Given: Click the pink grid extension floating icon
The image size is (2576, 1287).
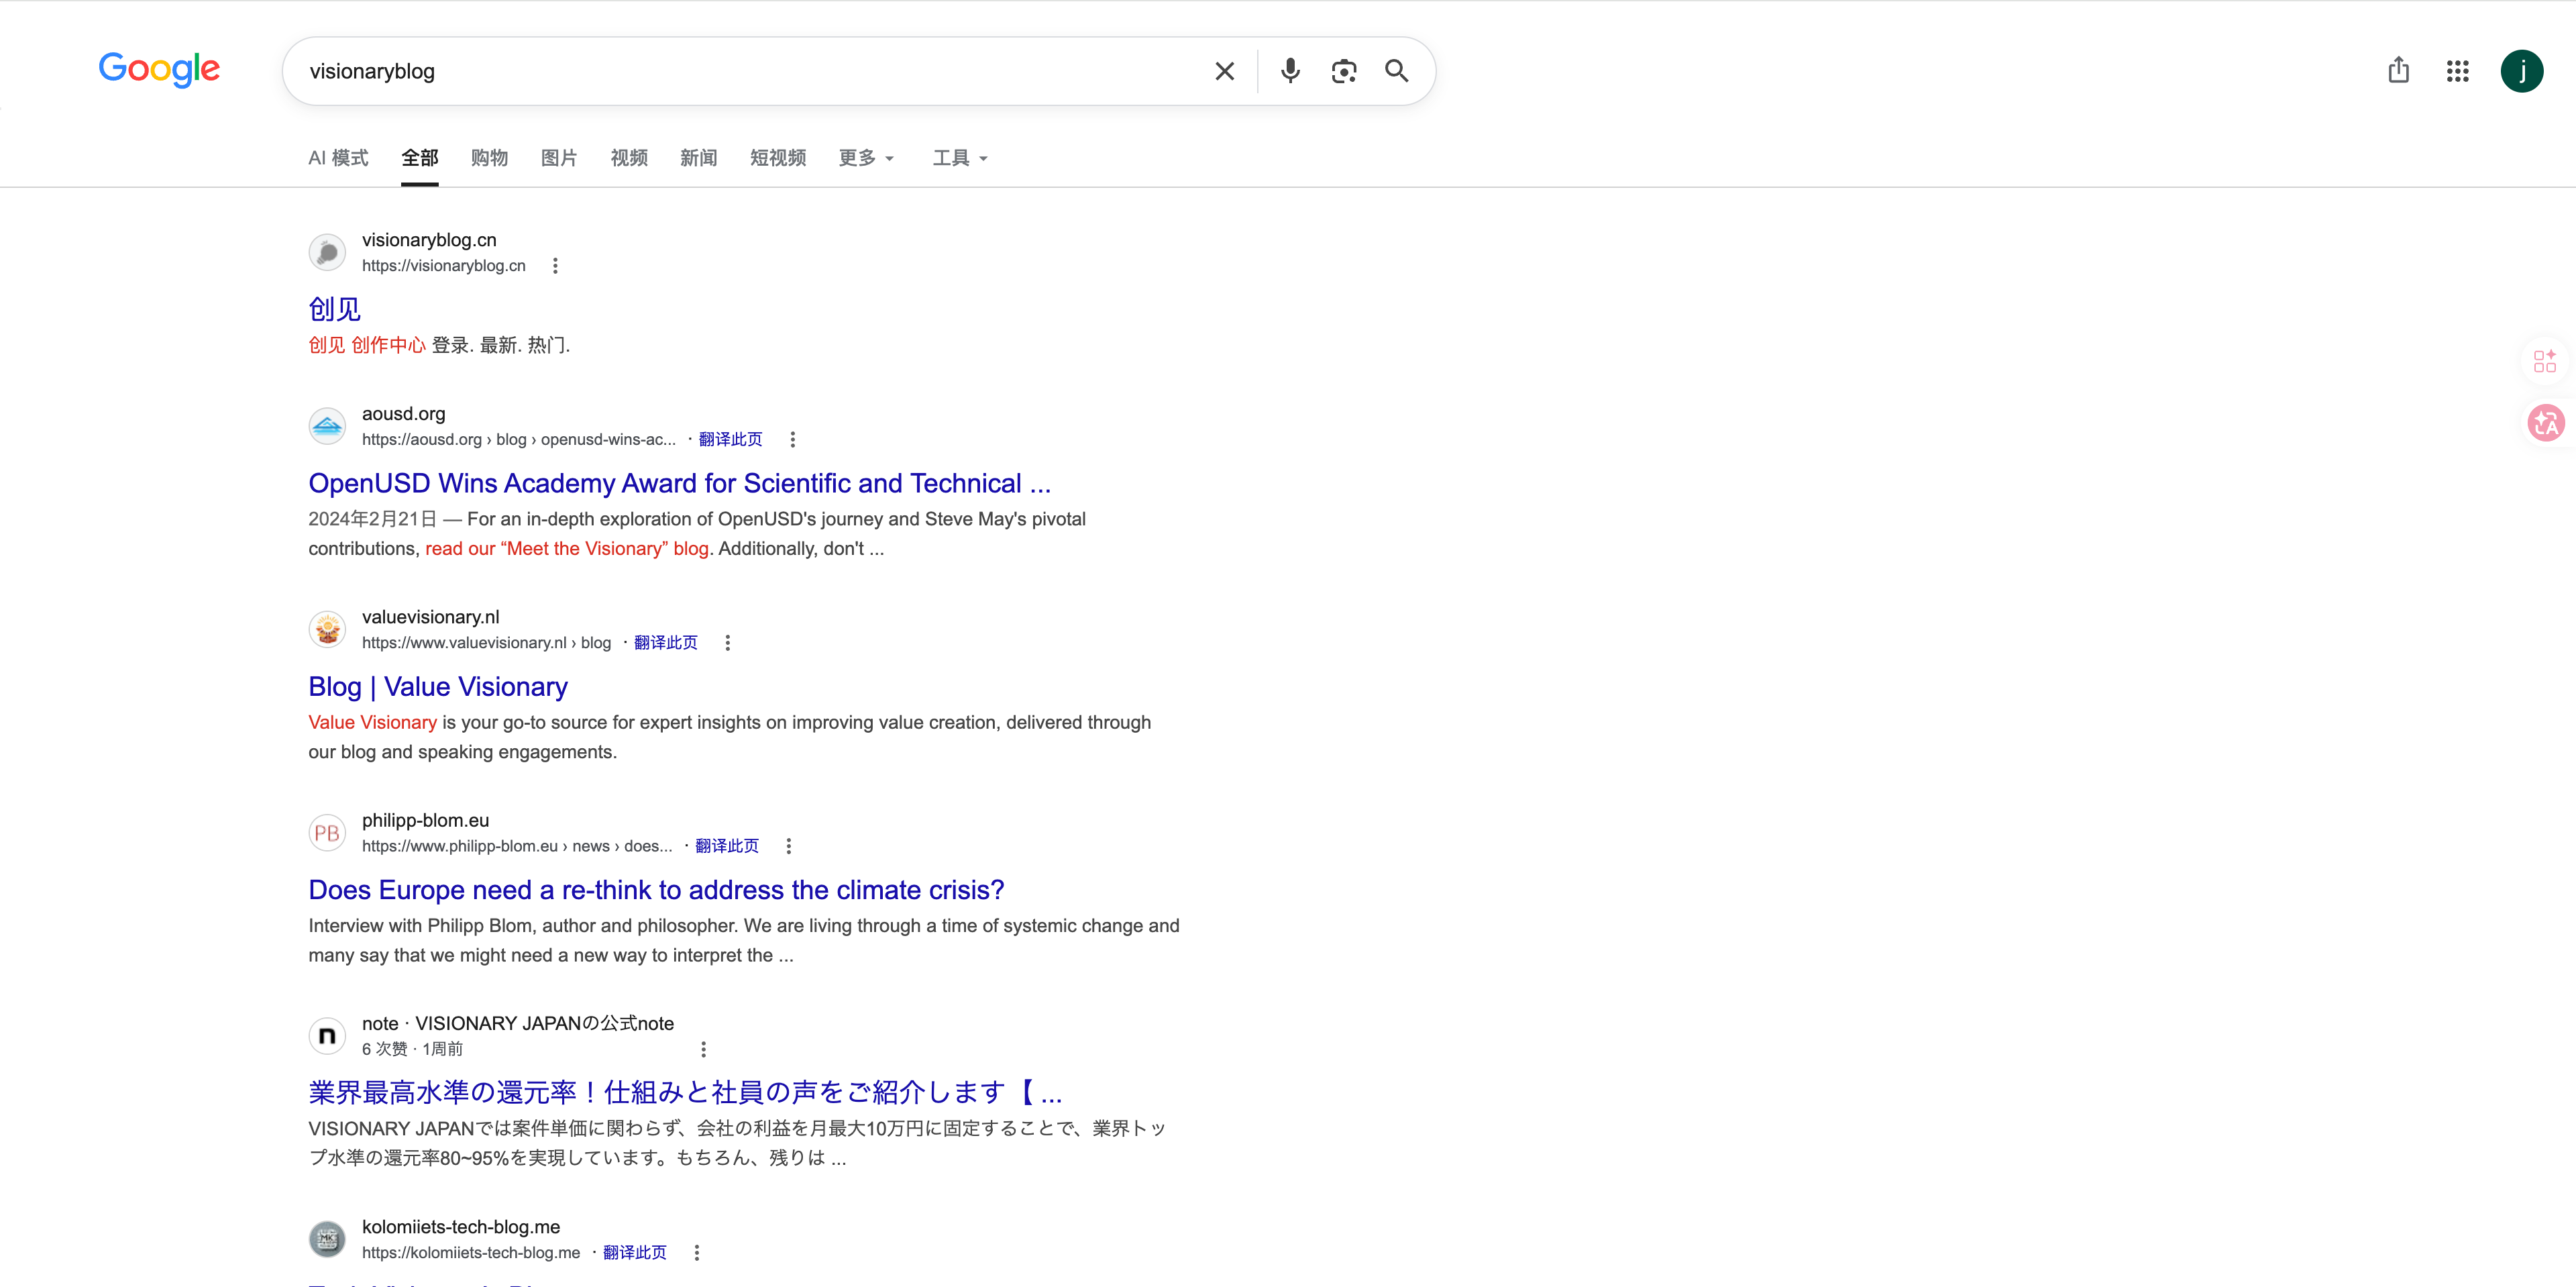Looking at the screenshot, I should coord(2545,361).
